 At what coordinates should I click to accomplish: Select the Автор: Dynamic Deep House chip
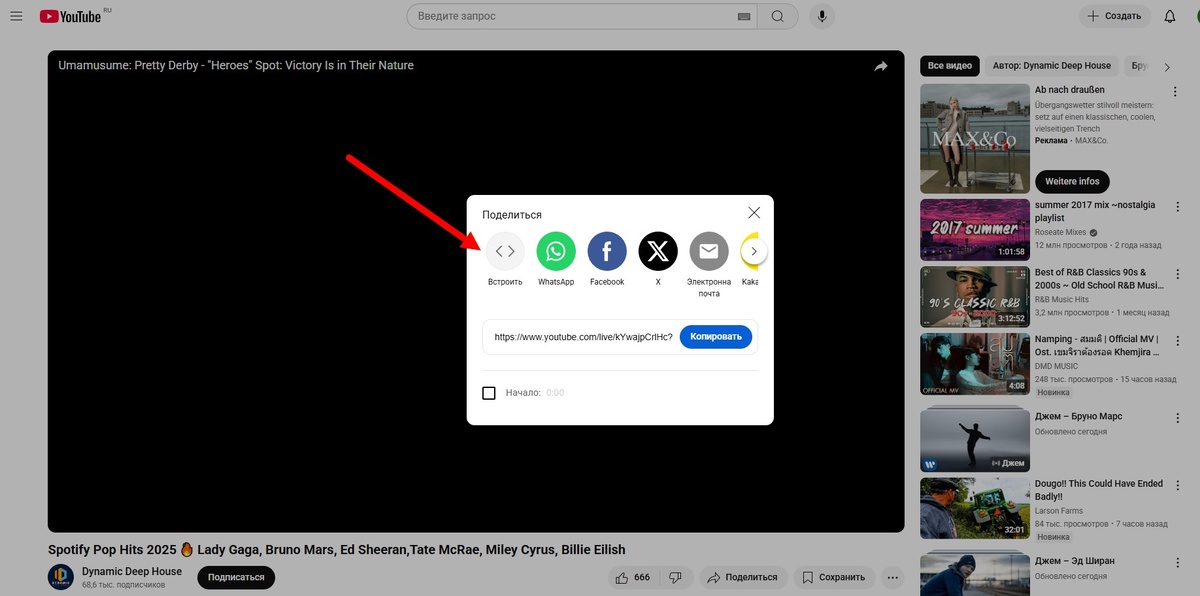click(x=1052, y=66)
